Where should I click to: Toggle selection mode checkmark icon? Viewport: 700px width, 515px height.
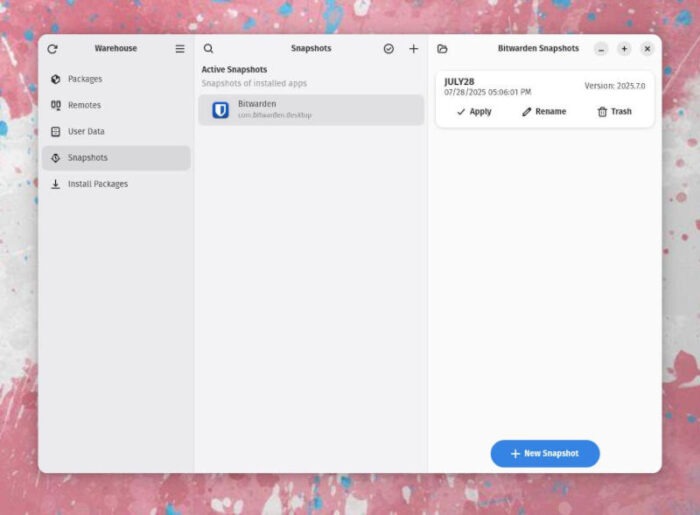[x=389, y=49]
